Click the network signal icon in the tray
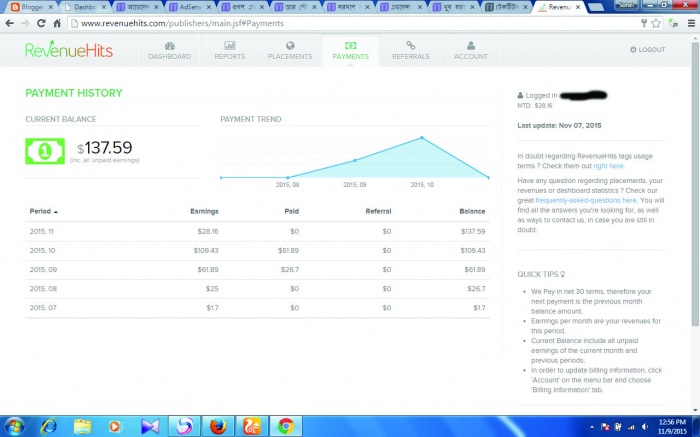 [631, 427]
